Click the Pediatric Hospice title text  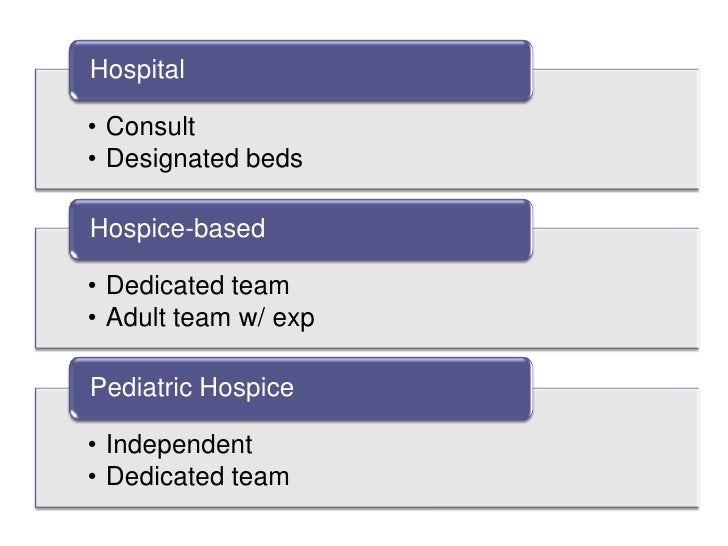pyautogui.click(x=192, y=388)
